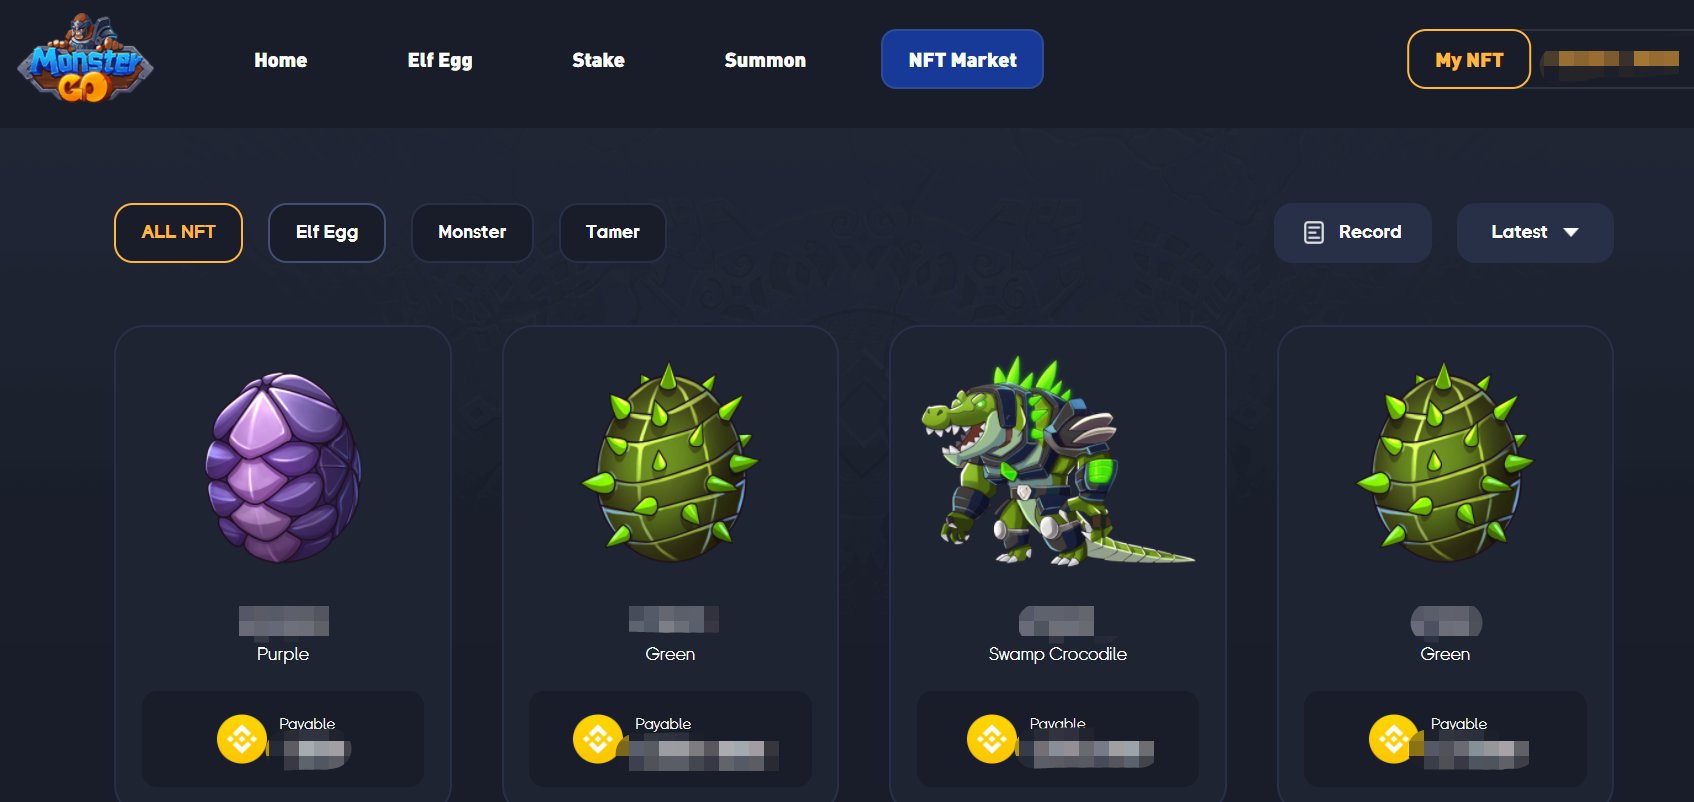Screen dimensions: 1694x802
Task: Open My NFT
Action: coord(1469,59)
